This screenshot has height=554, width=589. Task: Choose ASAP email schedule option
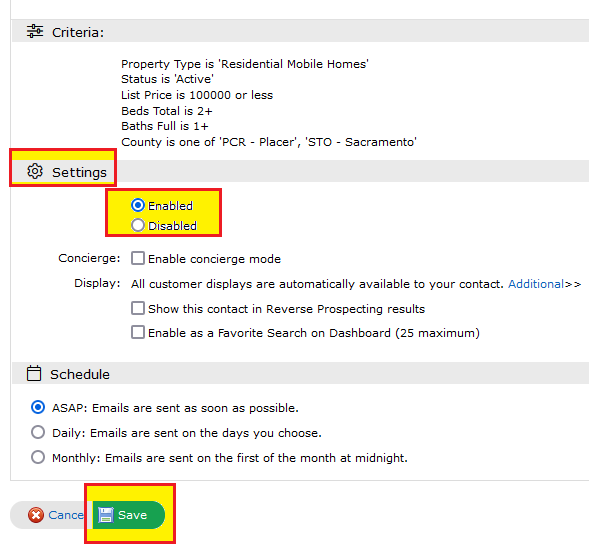point(38,407)
